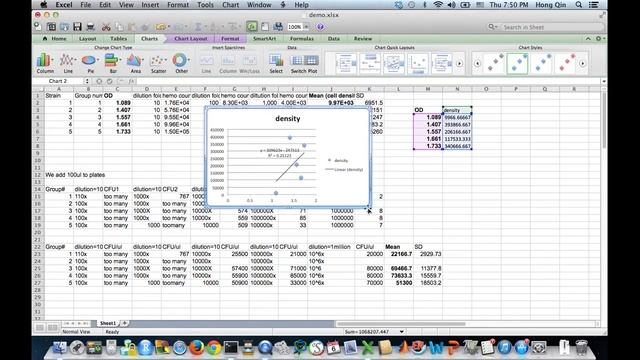Click the Select data icon

[x=276, y=63]
